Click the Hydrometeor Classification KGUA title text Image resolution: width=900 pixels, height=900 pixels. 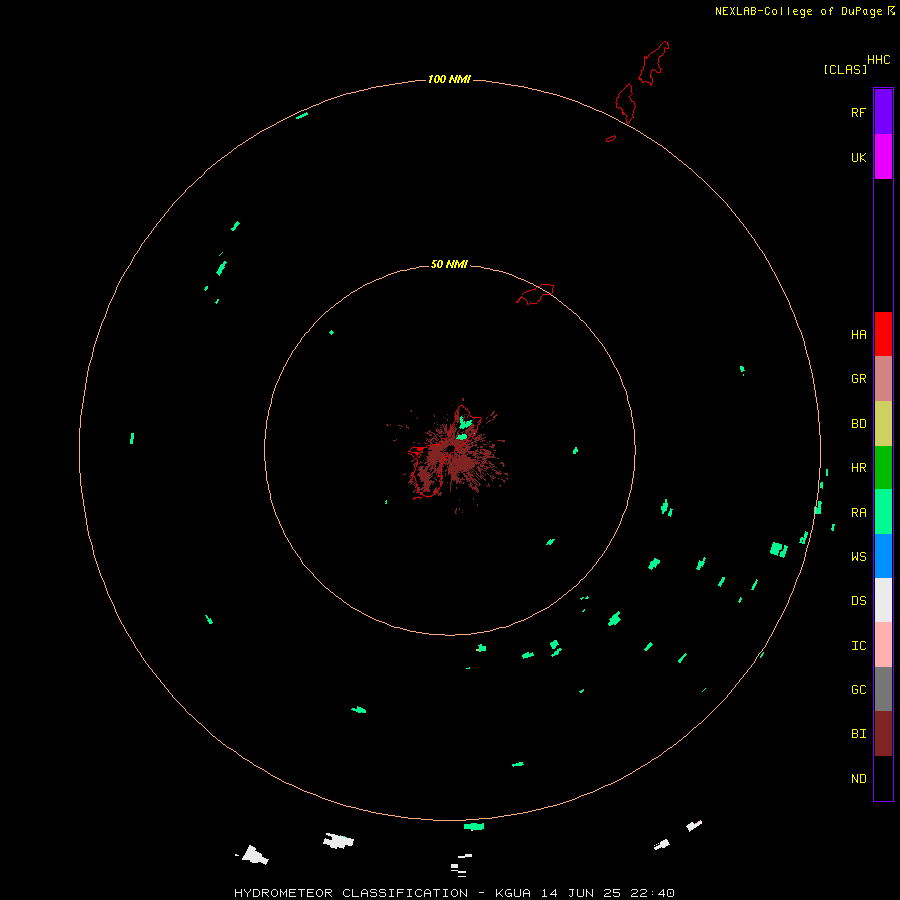point(454,893)
